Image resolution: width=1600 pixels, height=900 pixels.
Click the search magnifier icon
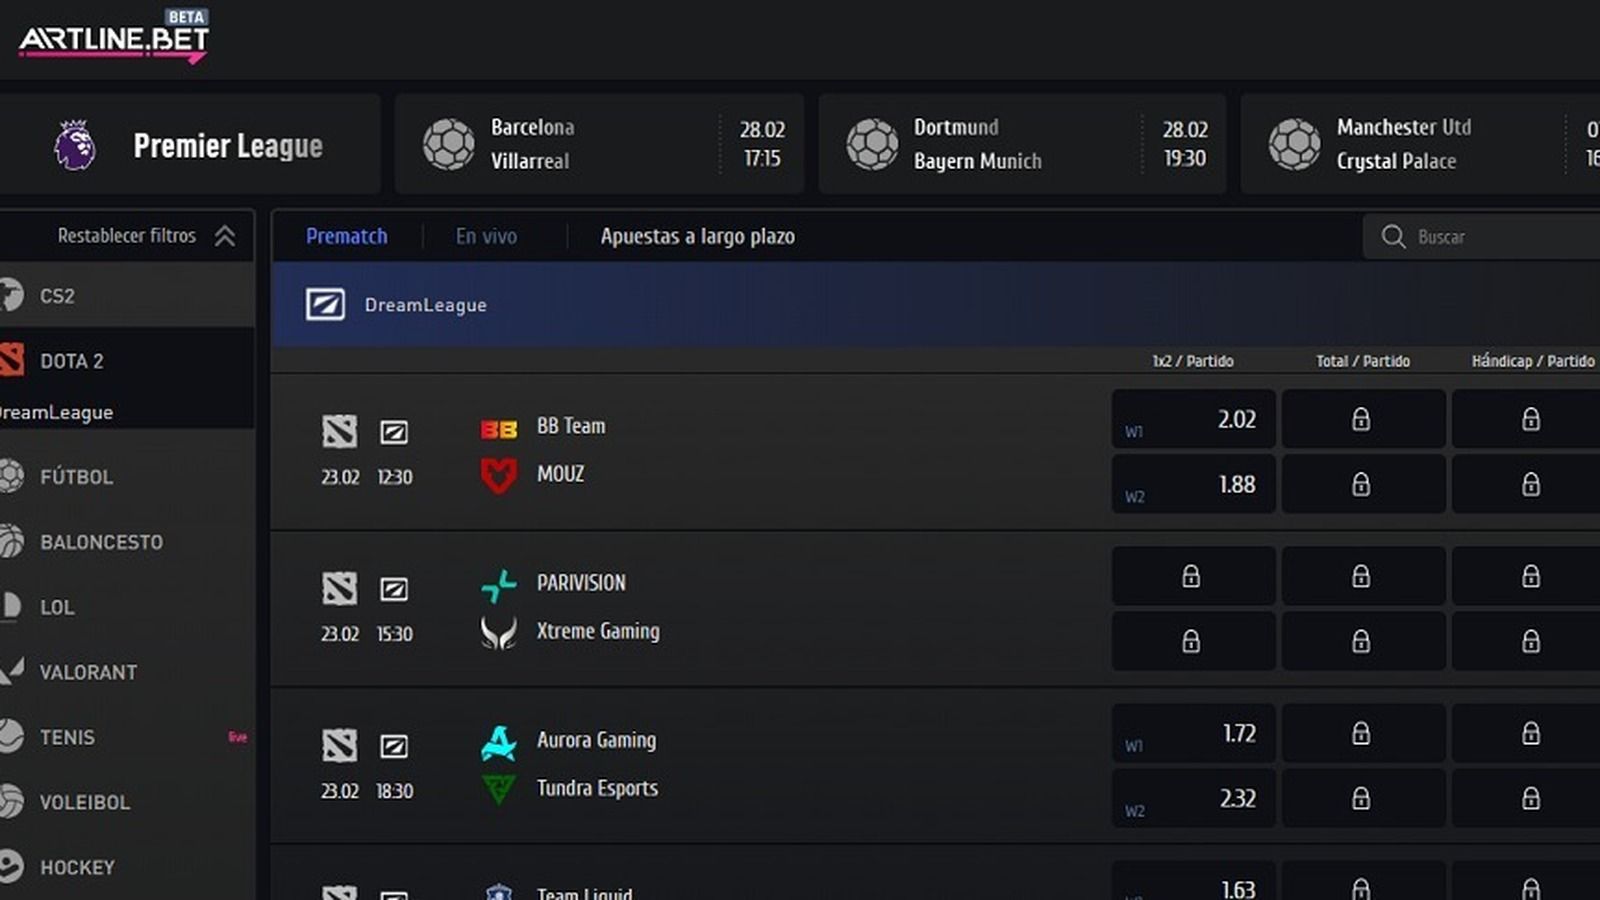point(1393,236)
